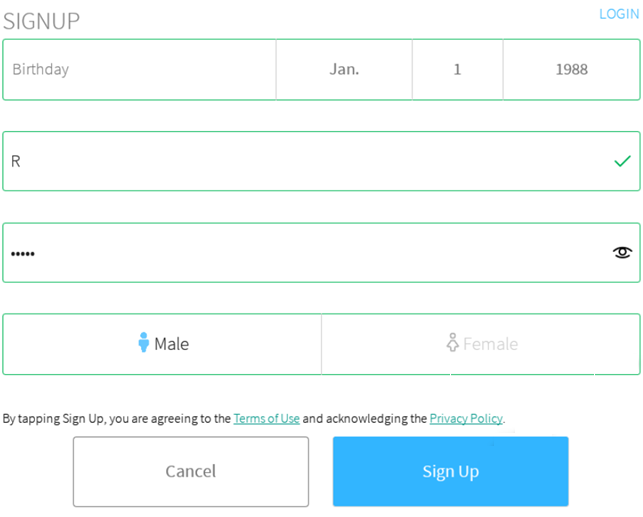Select the Female gender label

[x=490, y=344]
